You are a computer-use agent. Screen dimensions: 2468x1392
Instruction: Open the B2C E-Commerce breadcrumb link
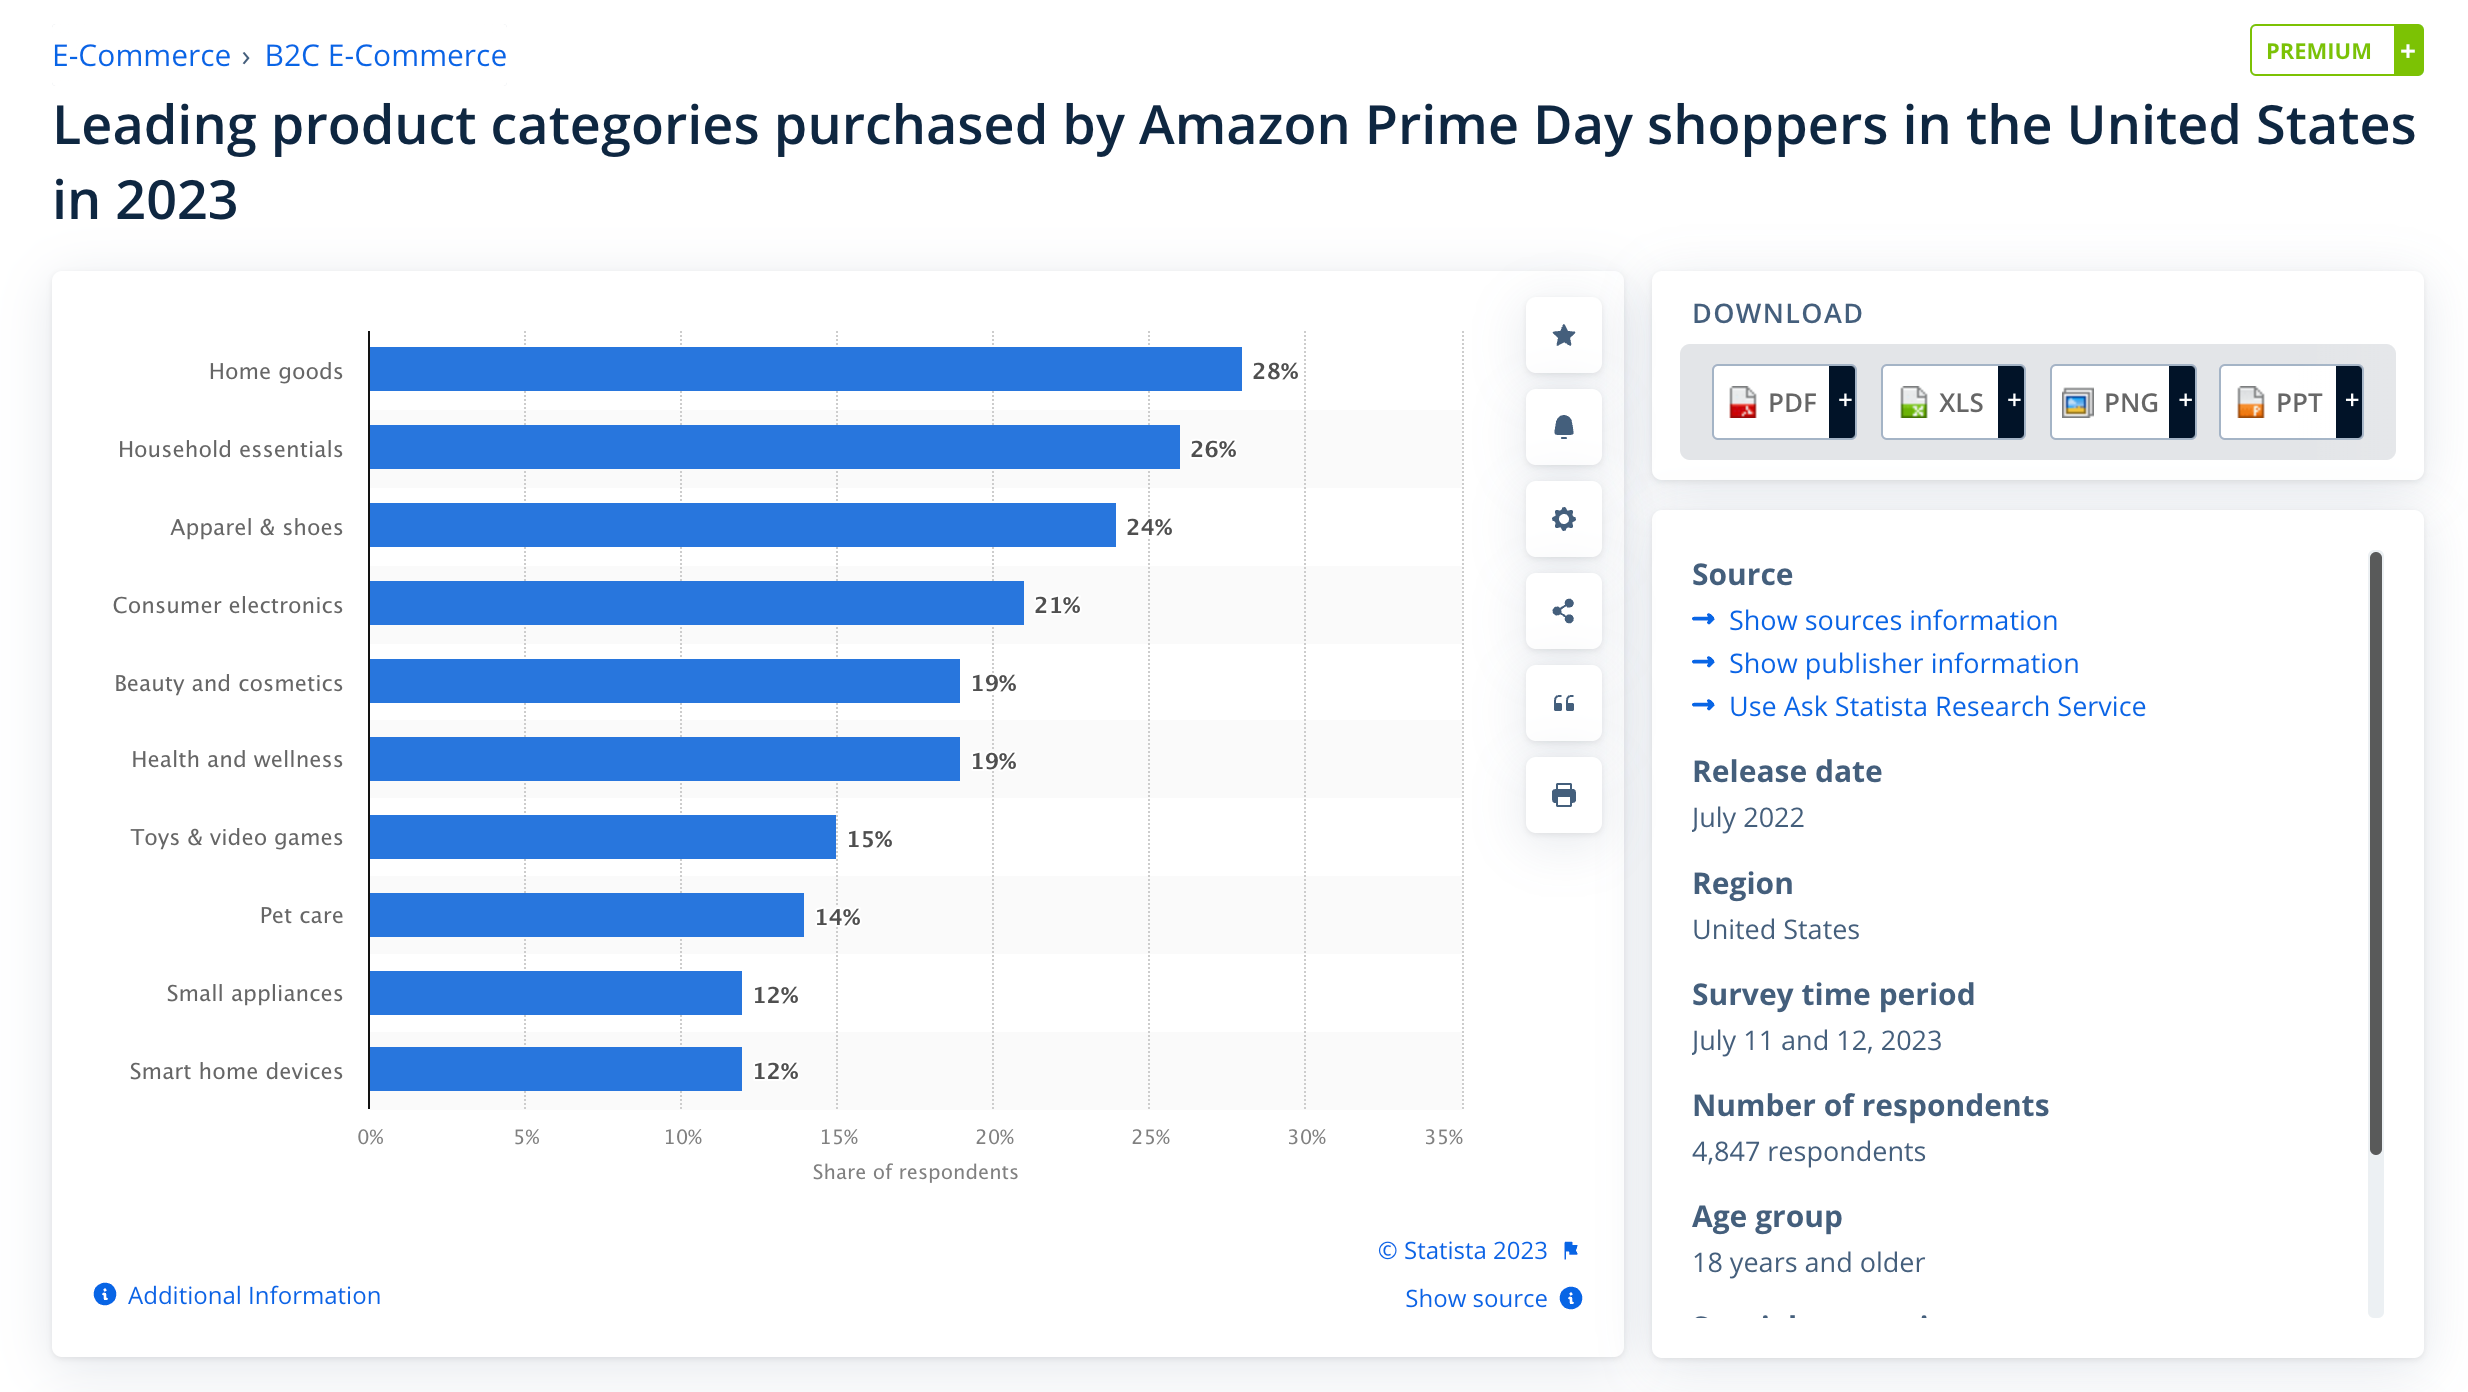(385, 55)
